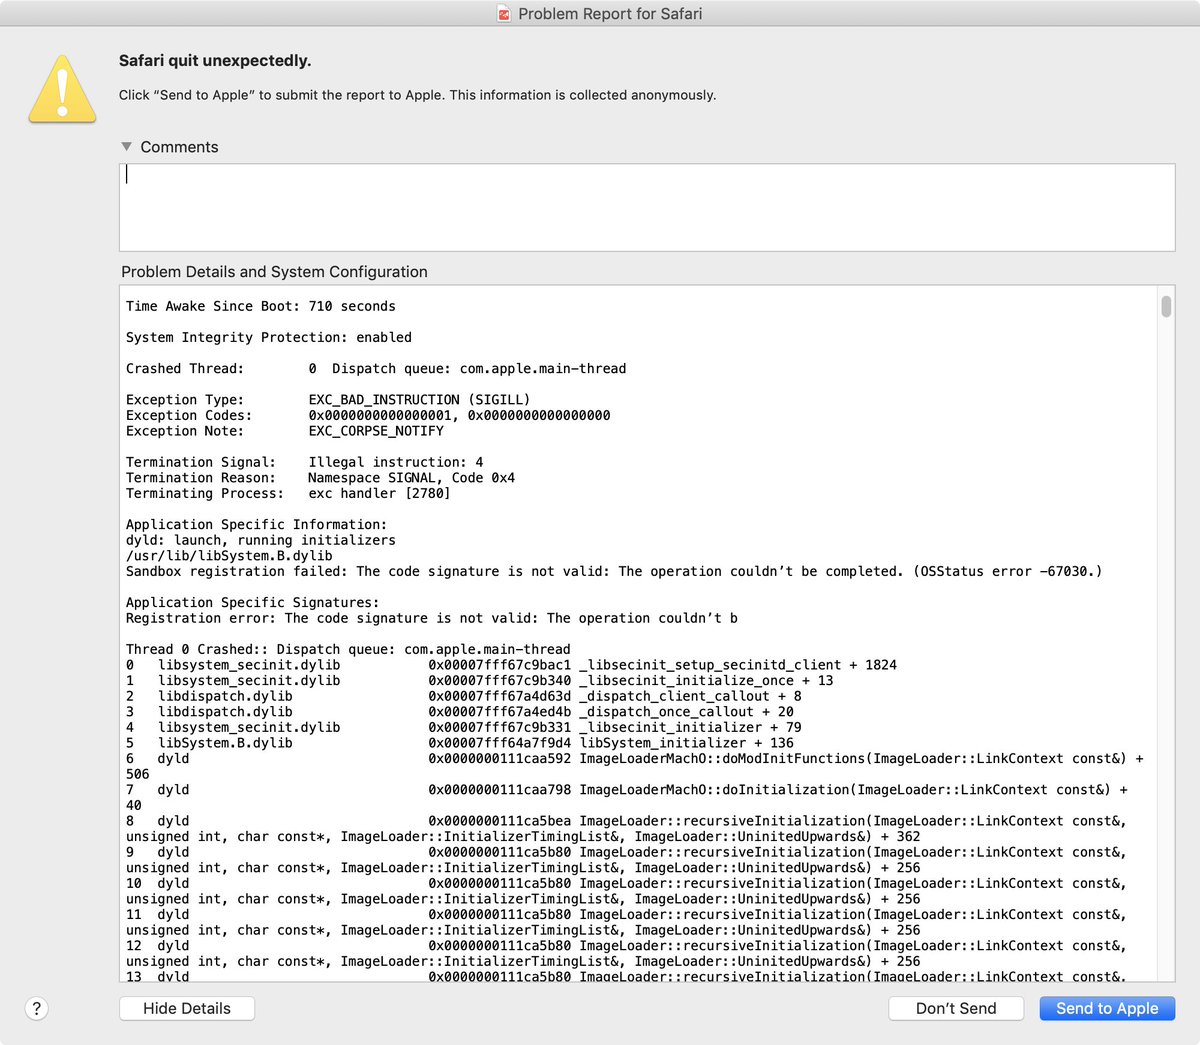Click the 'Comments' label

pos(179,146)
